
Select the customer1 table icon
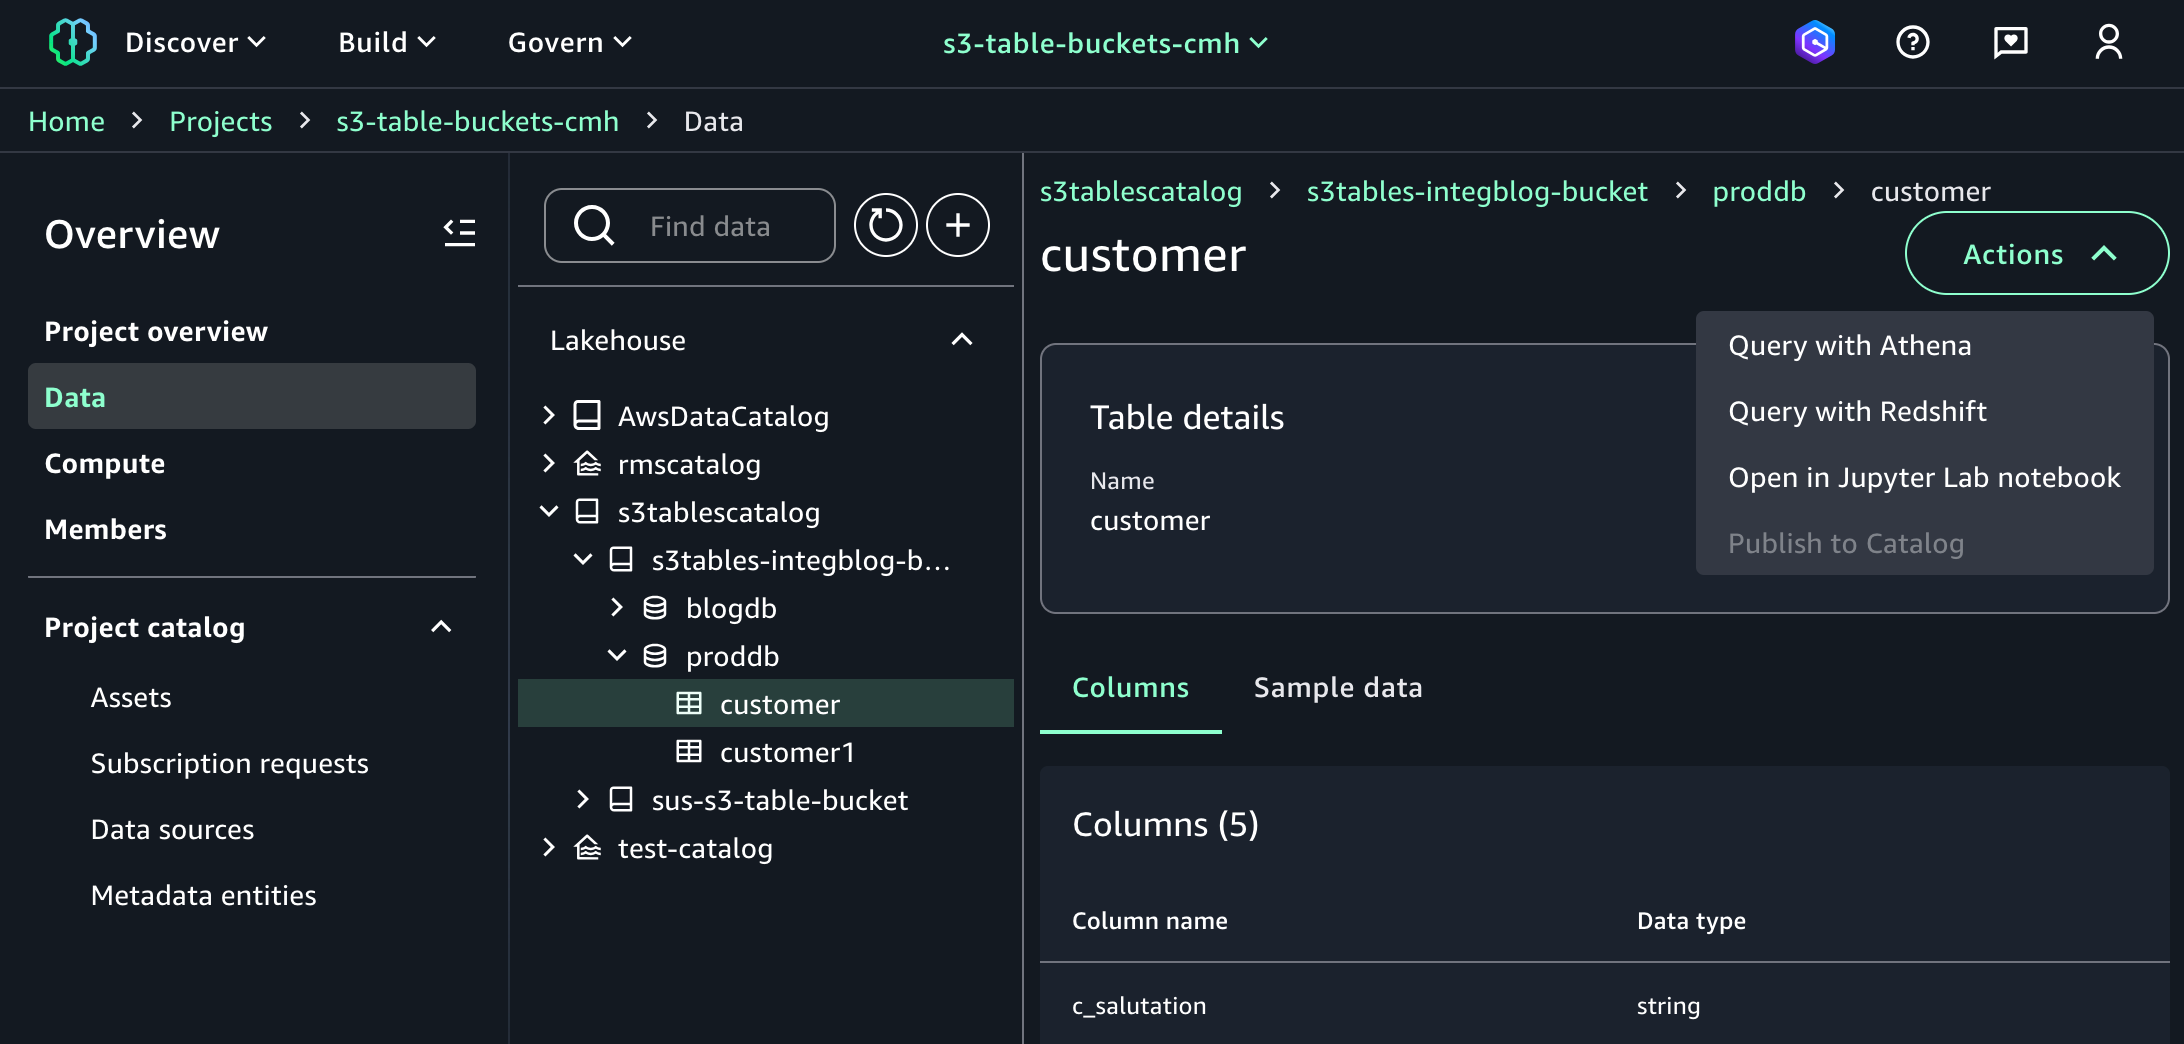click(x=691, y=751)
